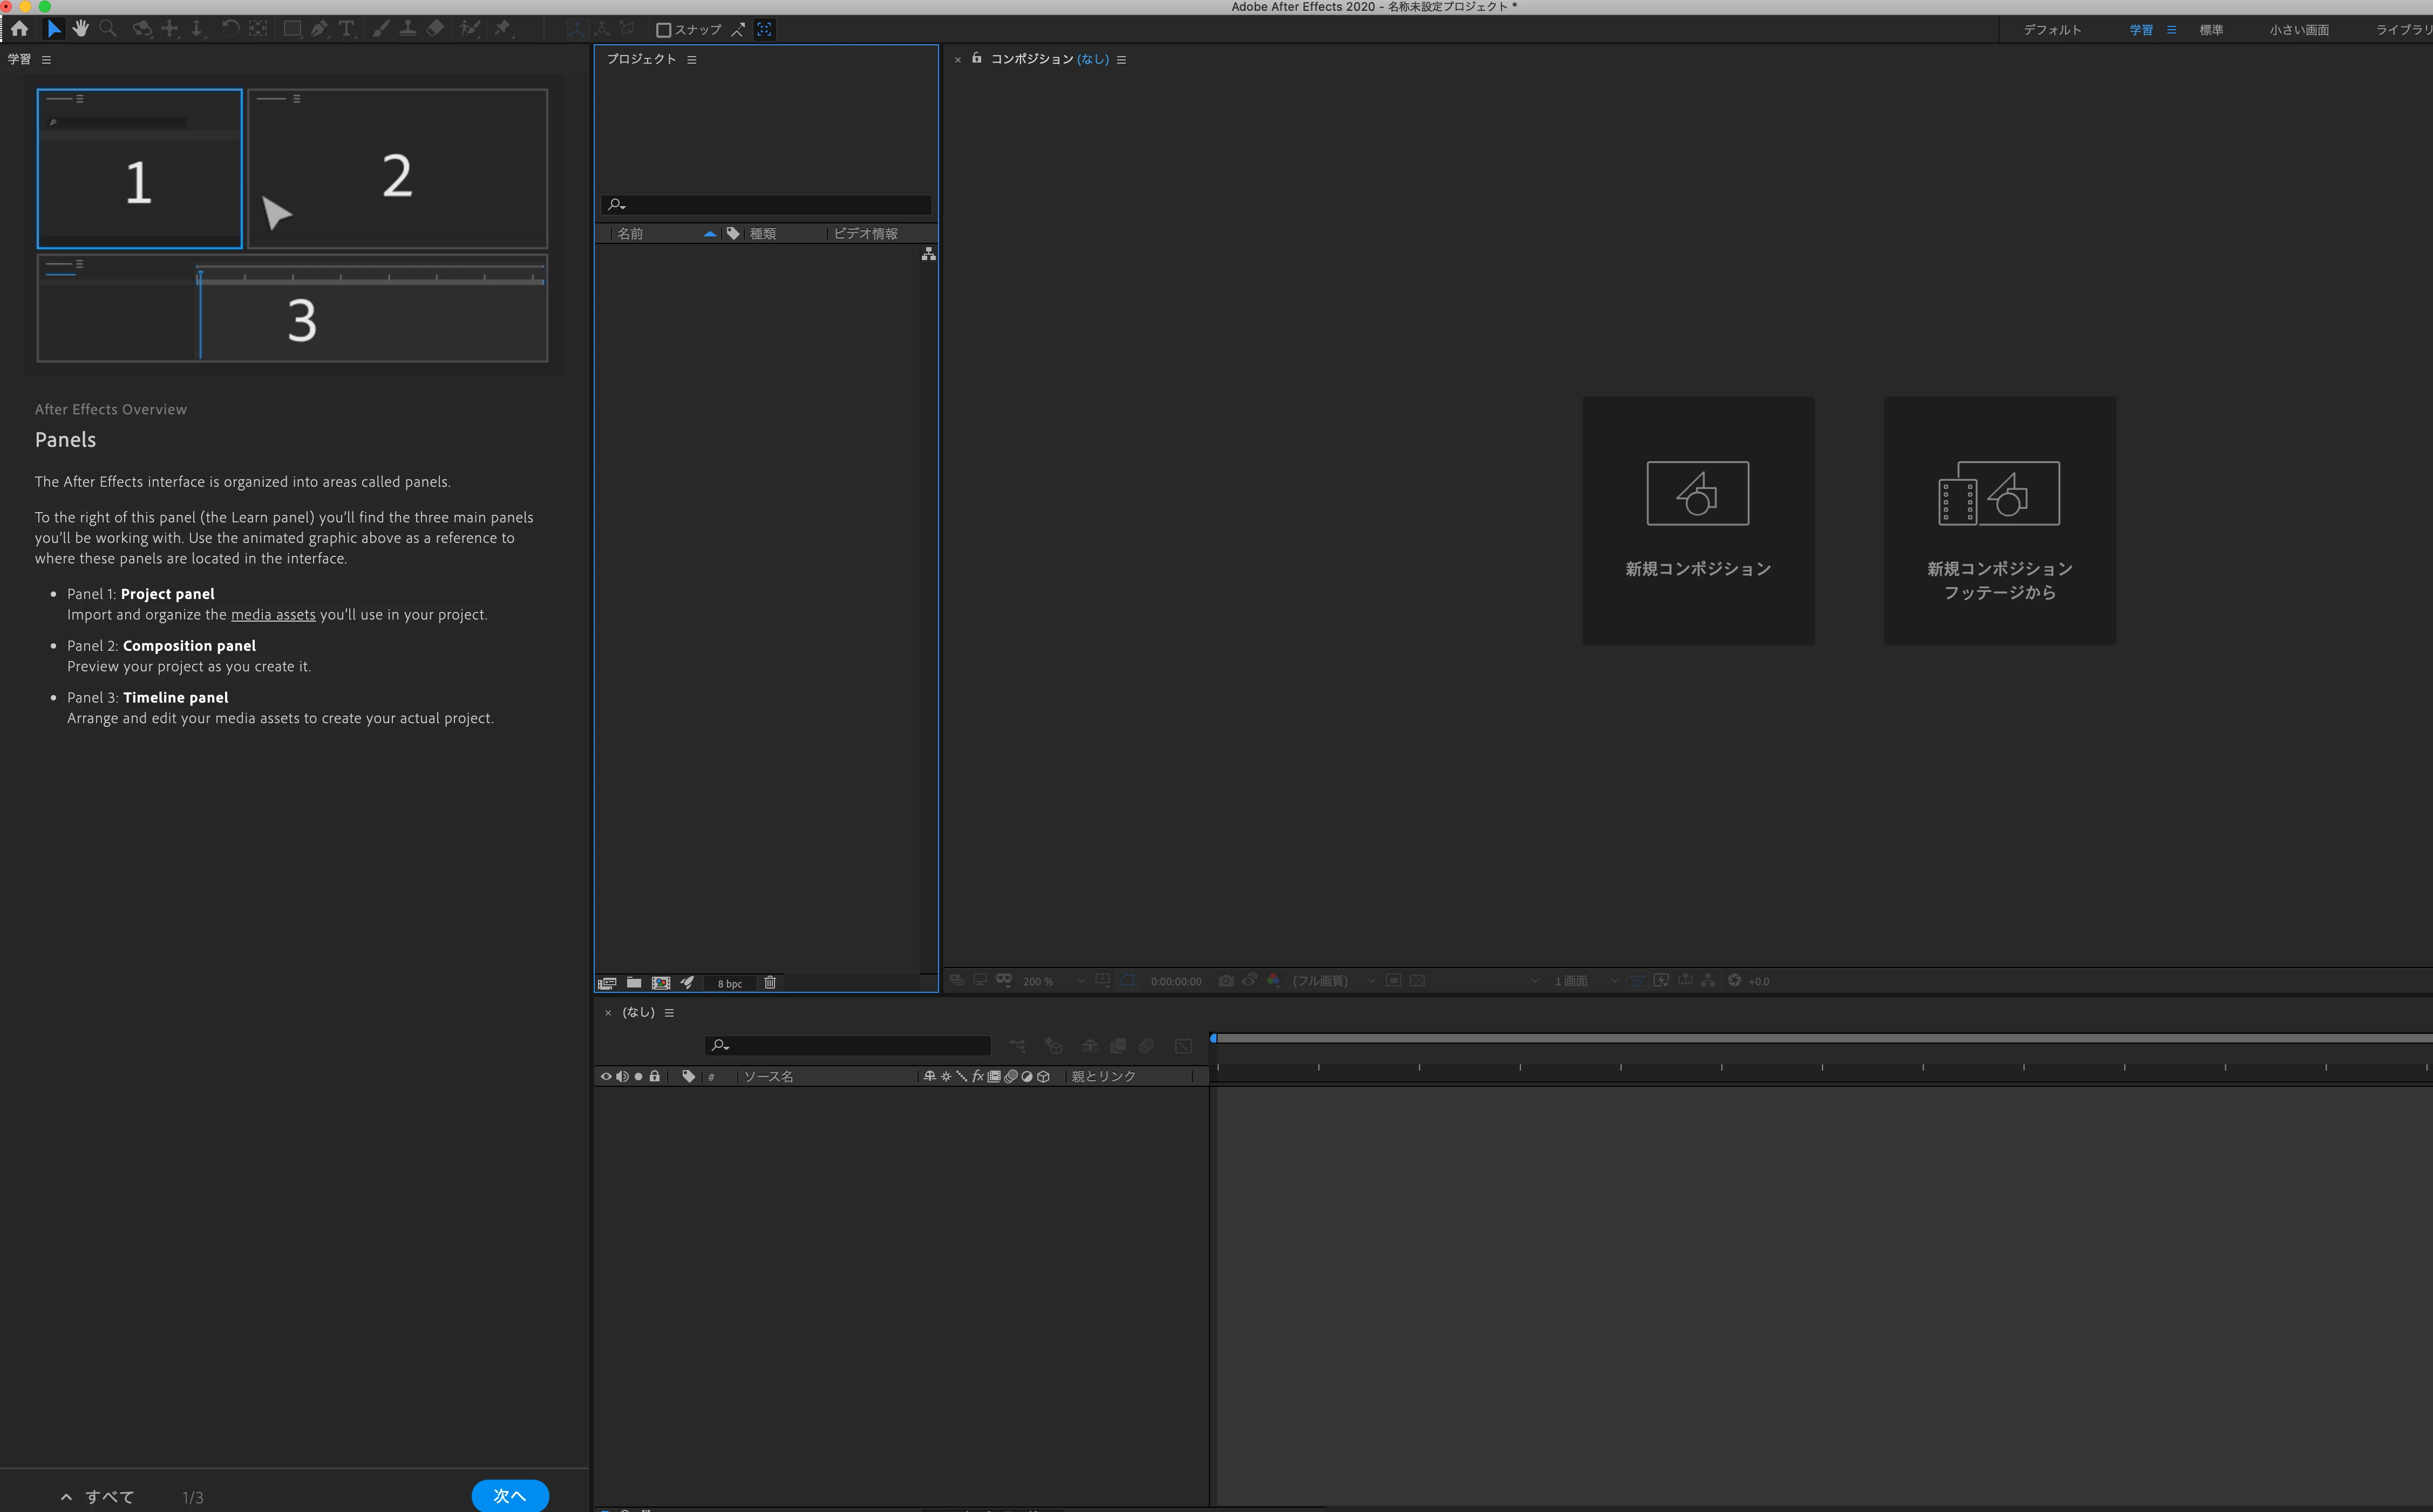Select the Pen tool

coord(319,29)
